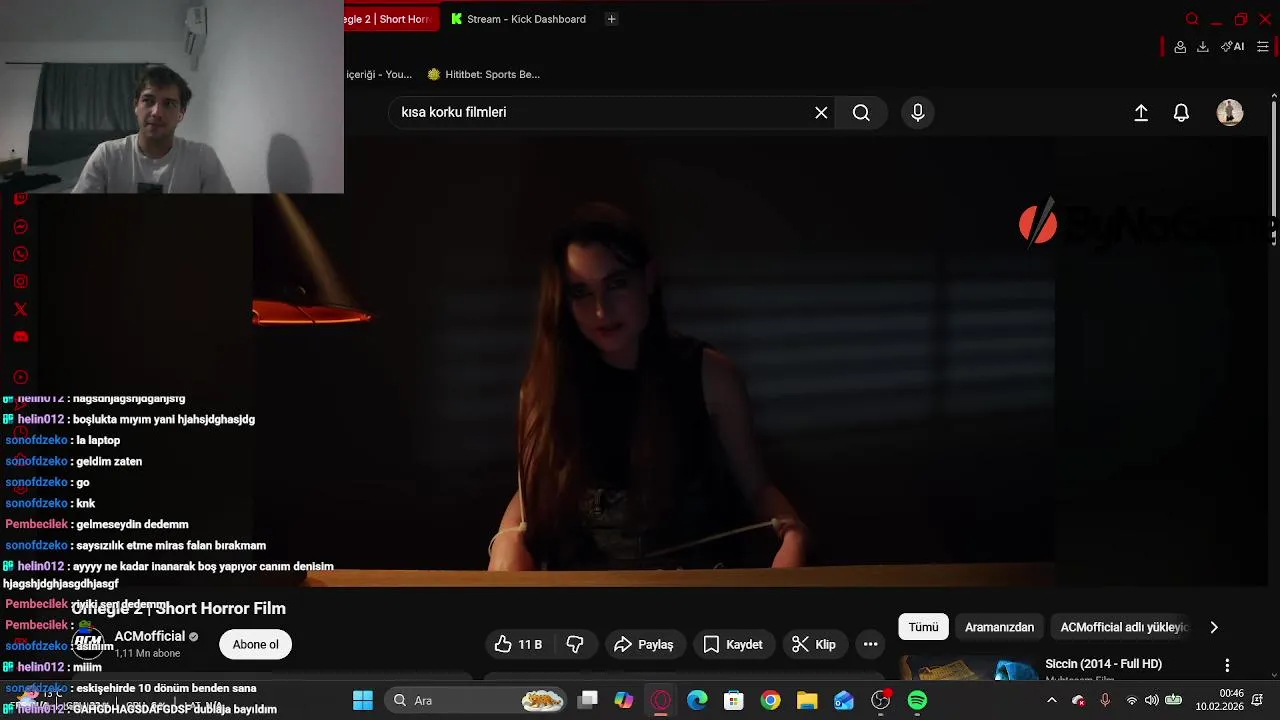Open Spotify from taskbar
This screenshot has width=1280, height=720.
tap(917, 700)
